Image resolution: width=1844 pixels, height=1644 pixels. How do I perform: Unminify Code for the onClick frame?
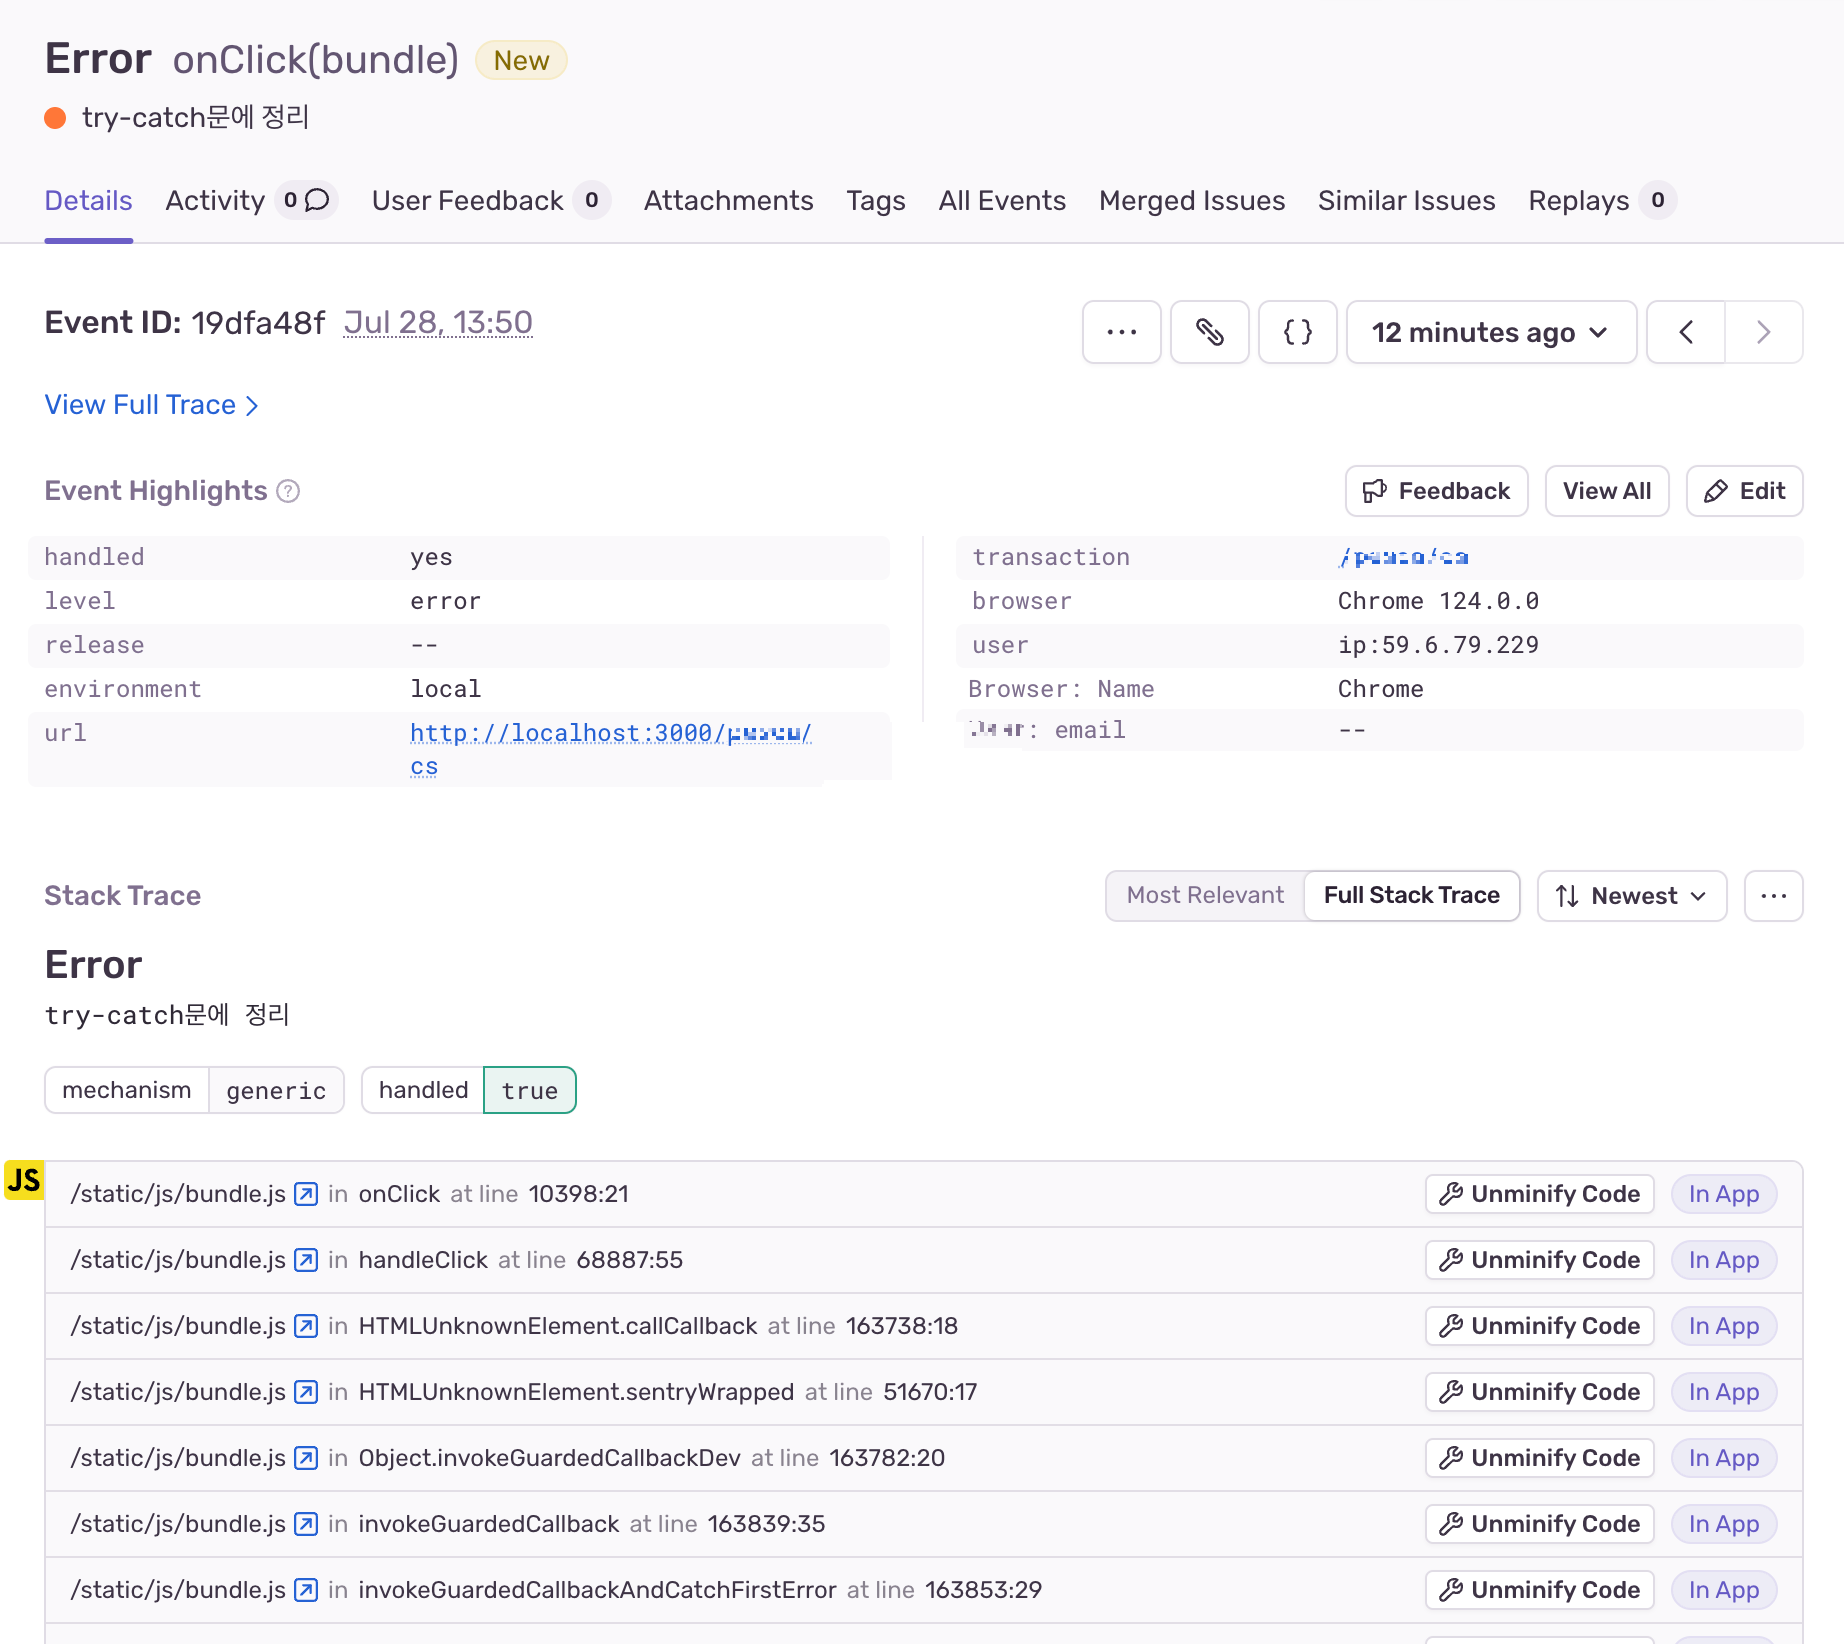coord(1539,1194)
